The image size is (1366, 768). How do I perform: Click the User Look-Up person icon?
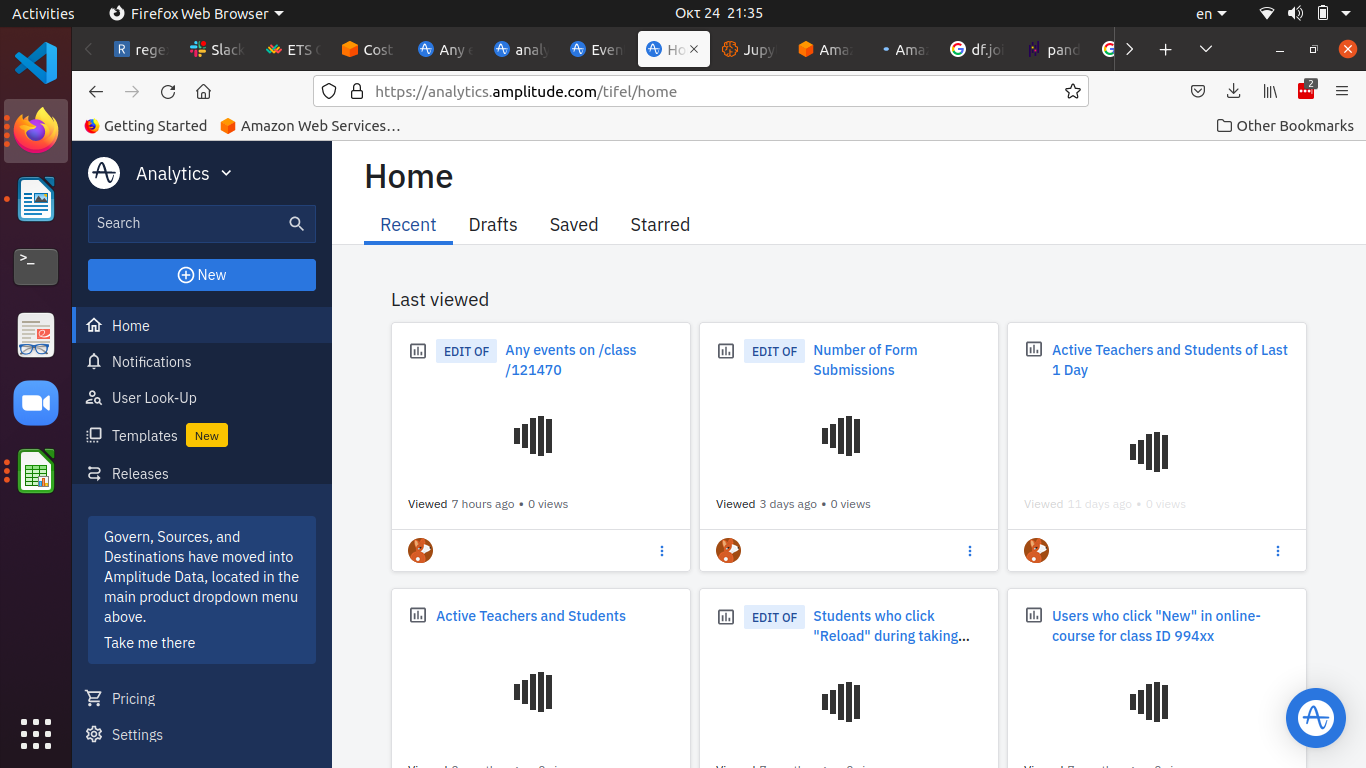tap(94, 397)
